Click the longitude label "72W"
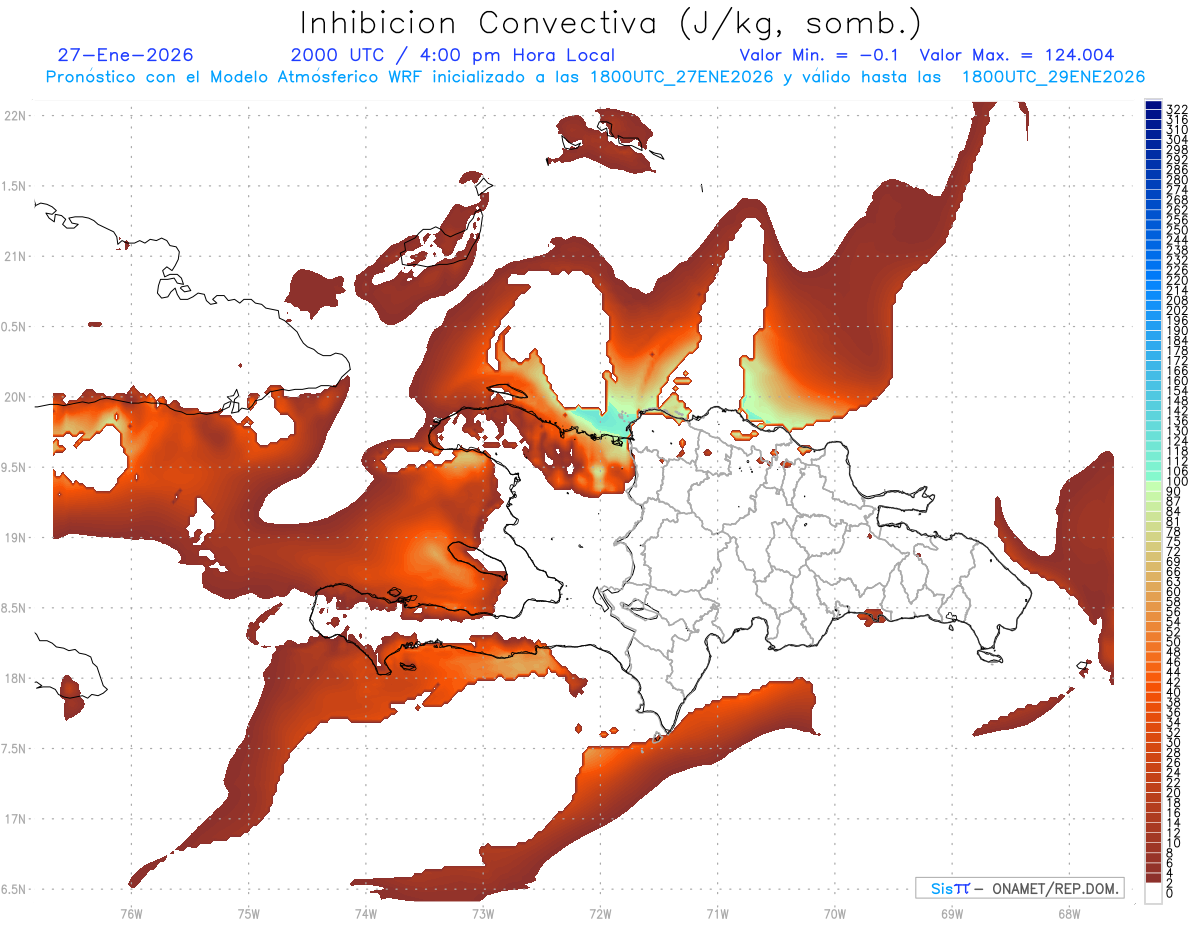Screen dimensions: 1200x927 [600, 913]
